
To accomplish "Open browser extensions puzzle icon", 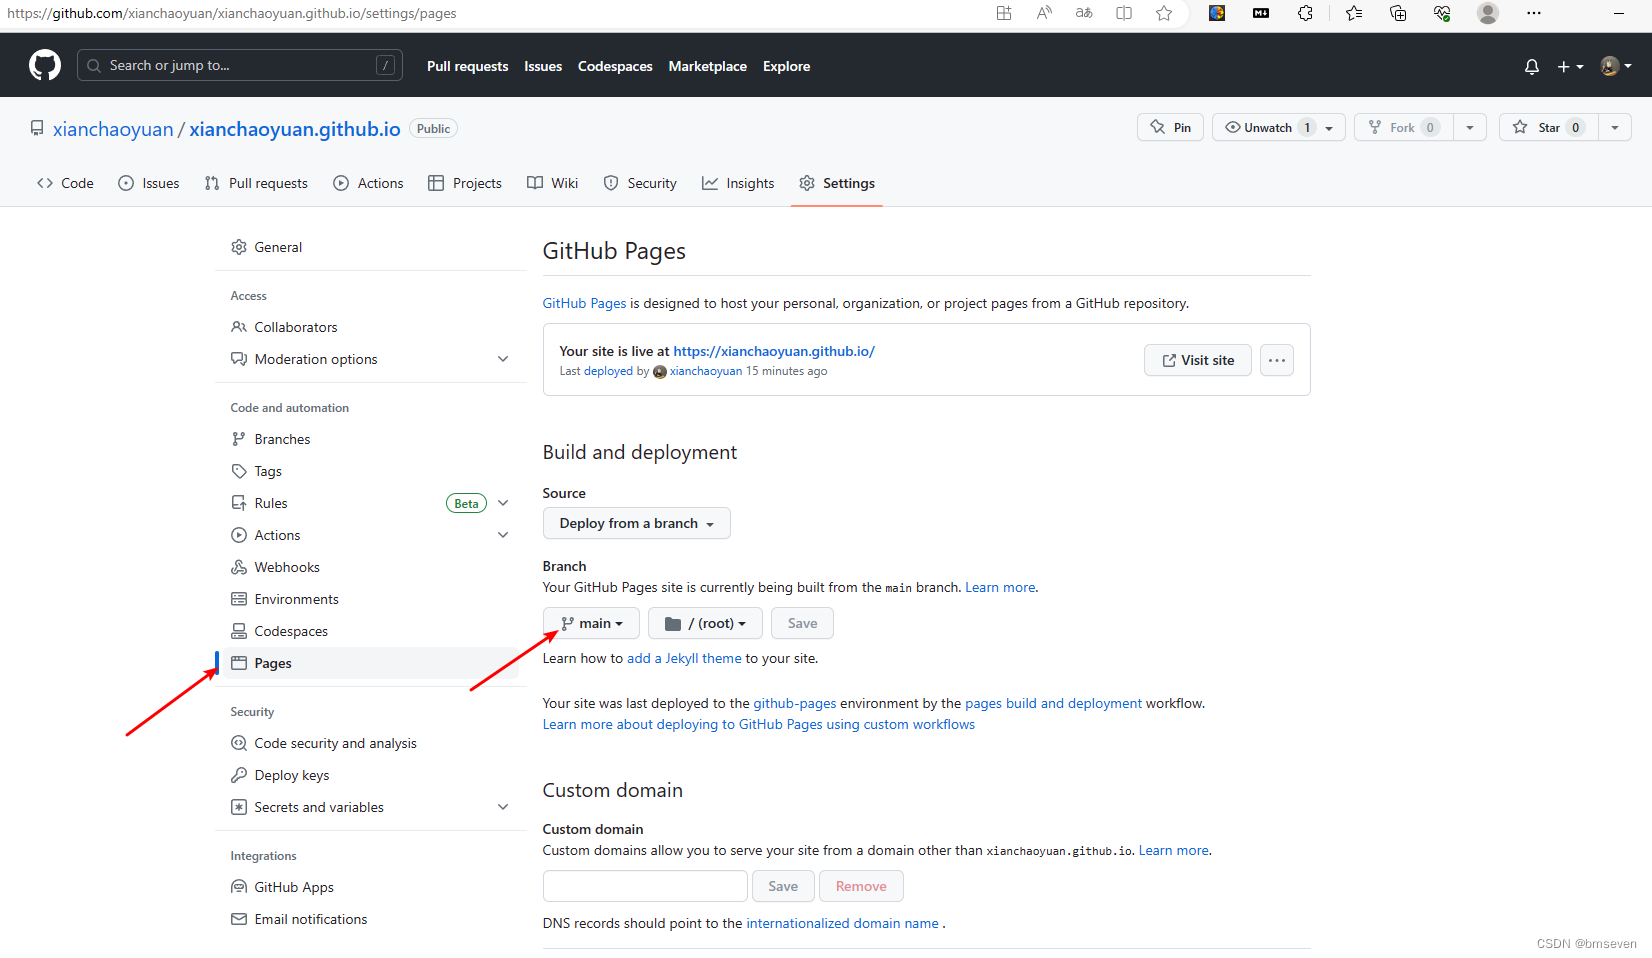I will click(x=1305, y=13).
